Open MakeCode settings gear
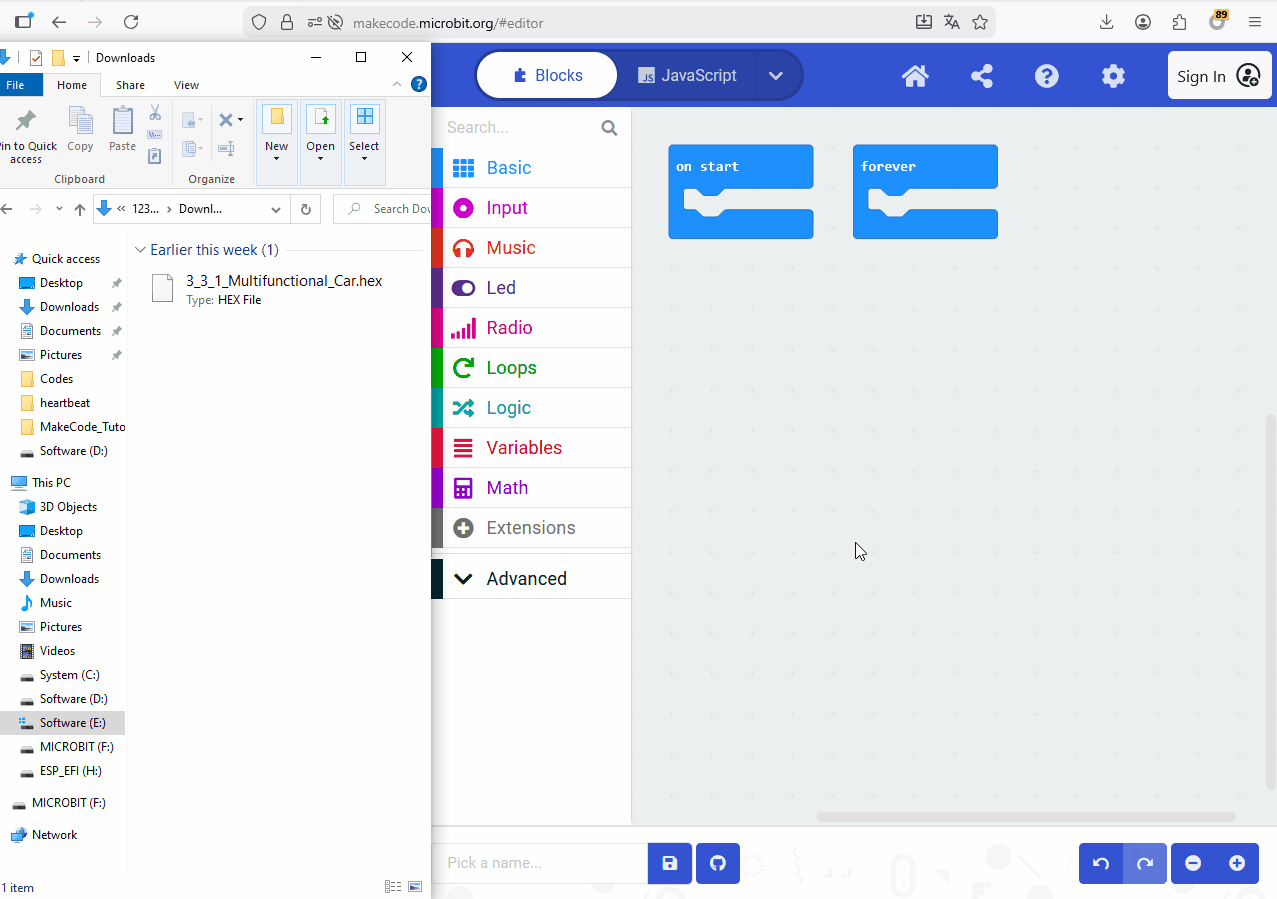The image size is (1277, 899). pos(1113,76)
